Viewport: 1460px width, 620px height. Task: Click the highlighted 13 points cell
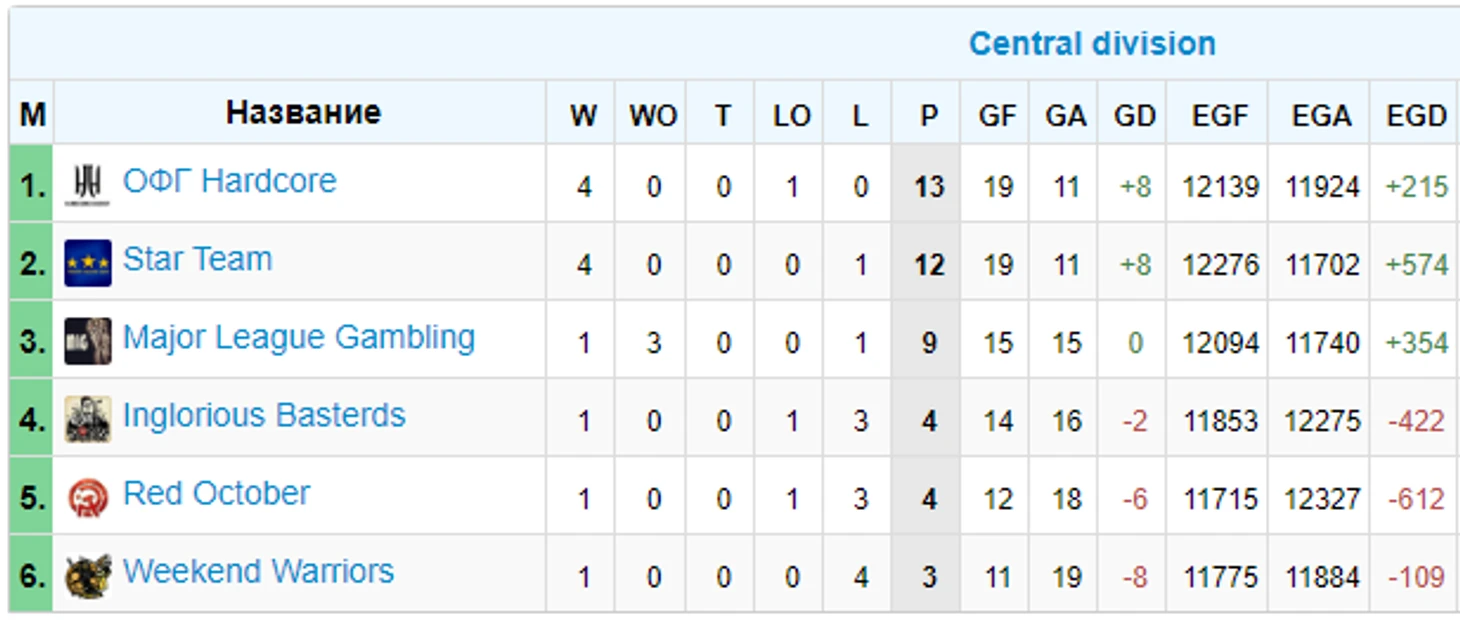click(x=928, y=187)
